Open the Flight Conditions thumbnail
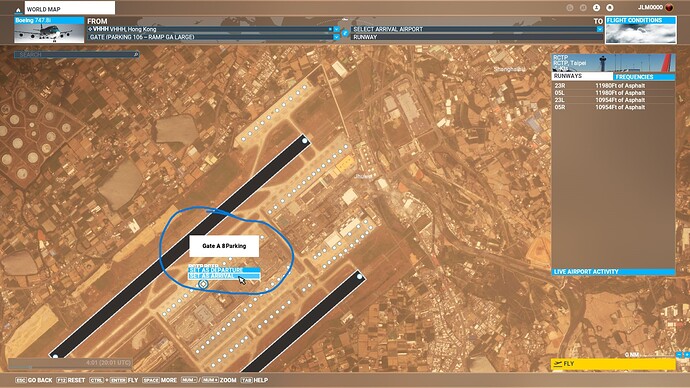Screen dimensions: 690x388 (x=641, y=30)
